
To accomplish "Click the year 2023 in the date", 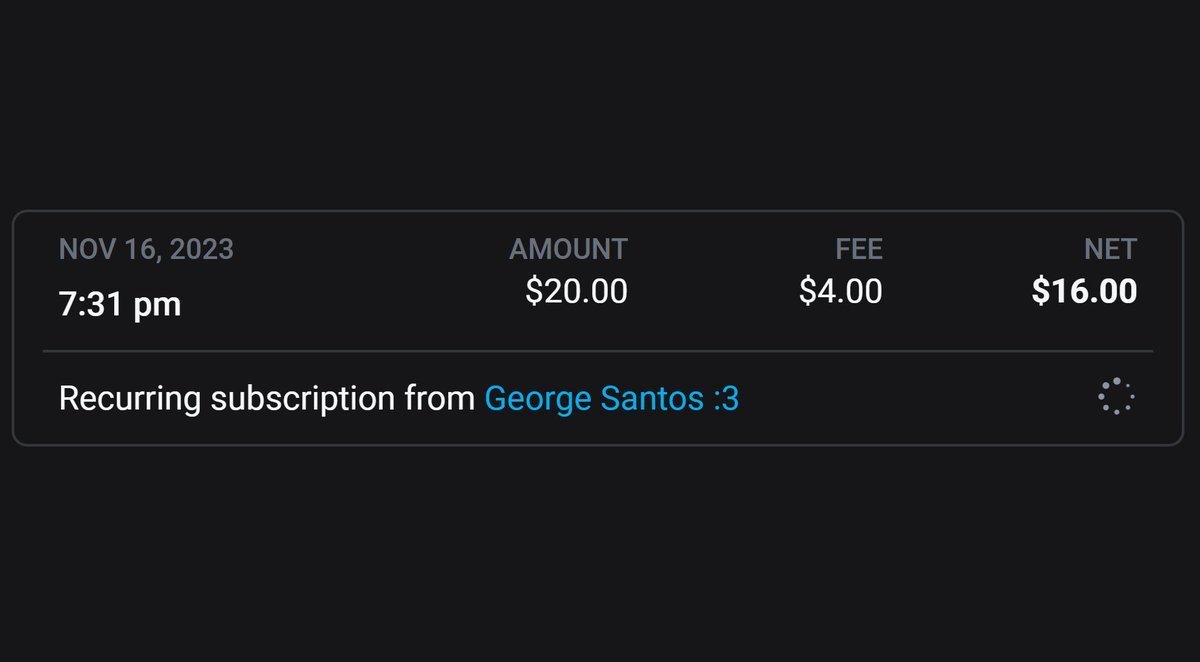I will click(x=203, y=249).
